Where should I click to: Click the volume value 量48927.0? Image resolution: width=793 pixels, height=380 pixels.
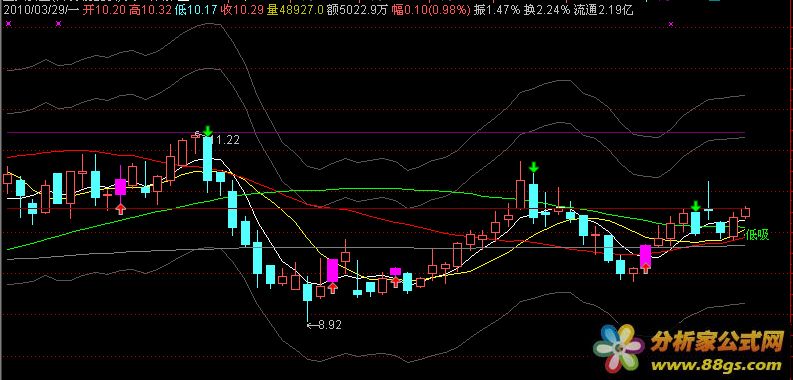(295, 10)
